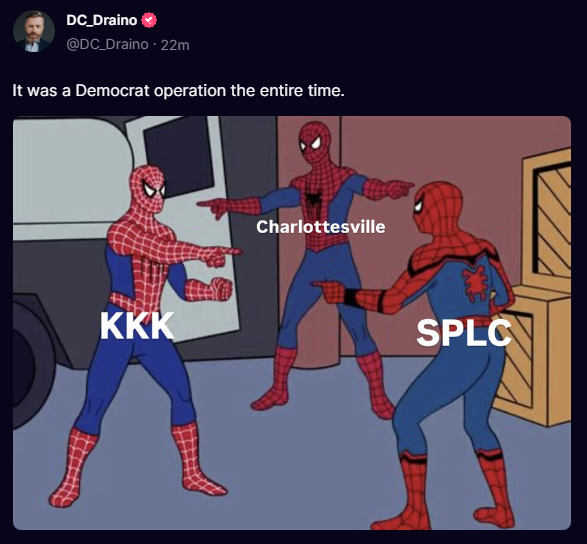Click the 'Charlottesville' caption in the meme
Viewport: 587px width, 544px height.
click(x=320, y=227)
